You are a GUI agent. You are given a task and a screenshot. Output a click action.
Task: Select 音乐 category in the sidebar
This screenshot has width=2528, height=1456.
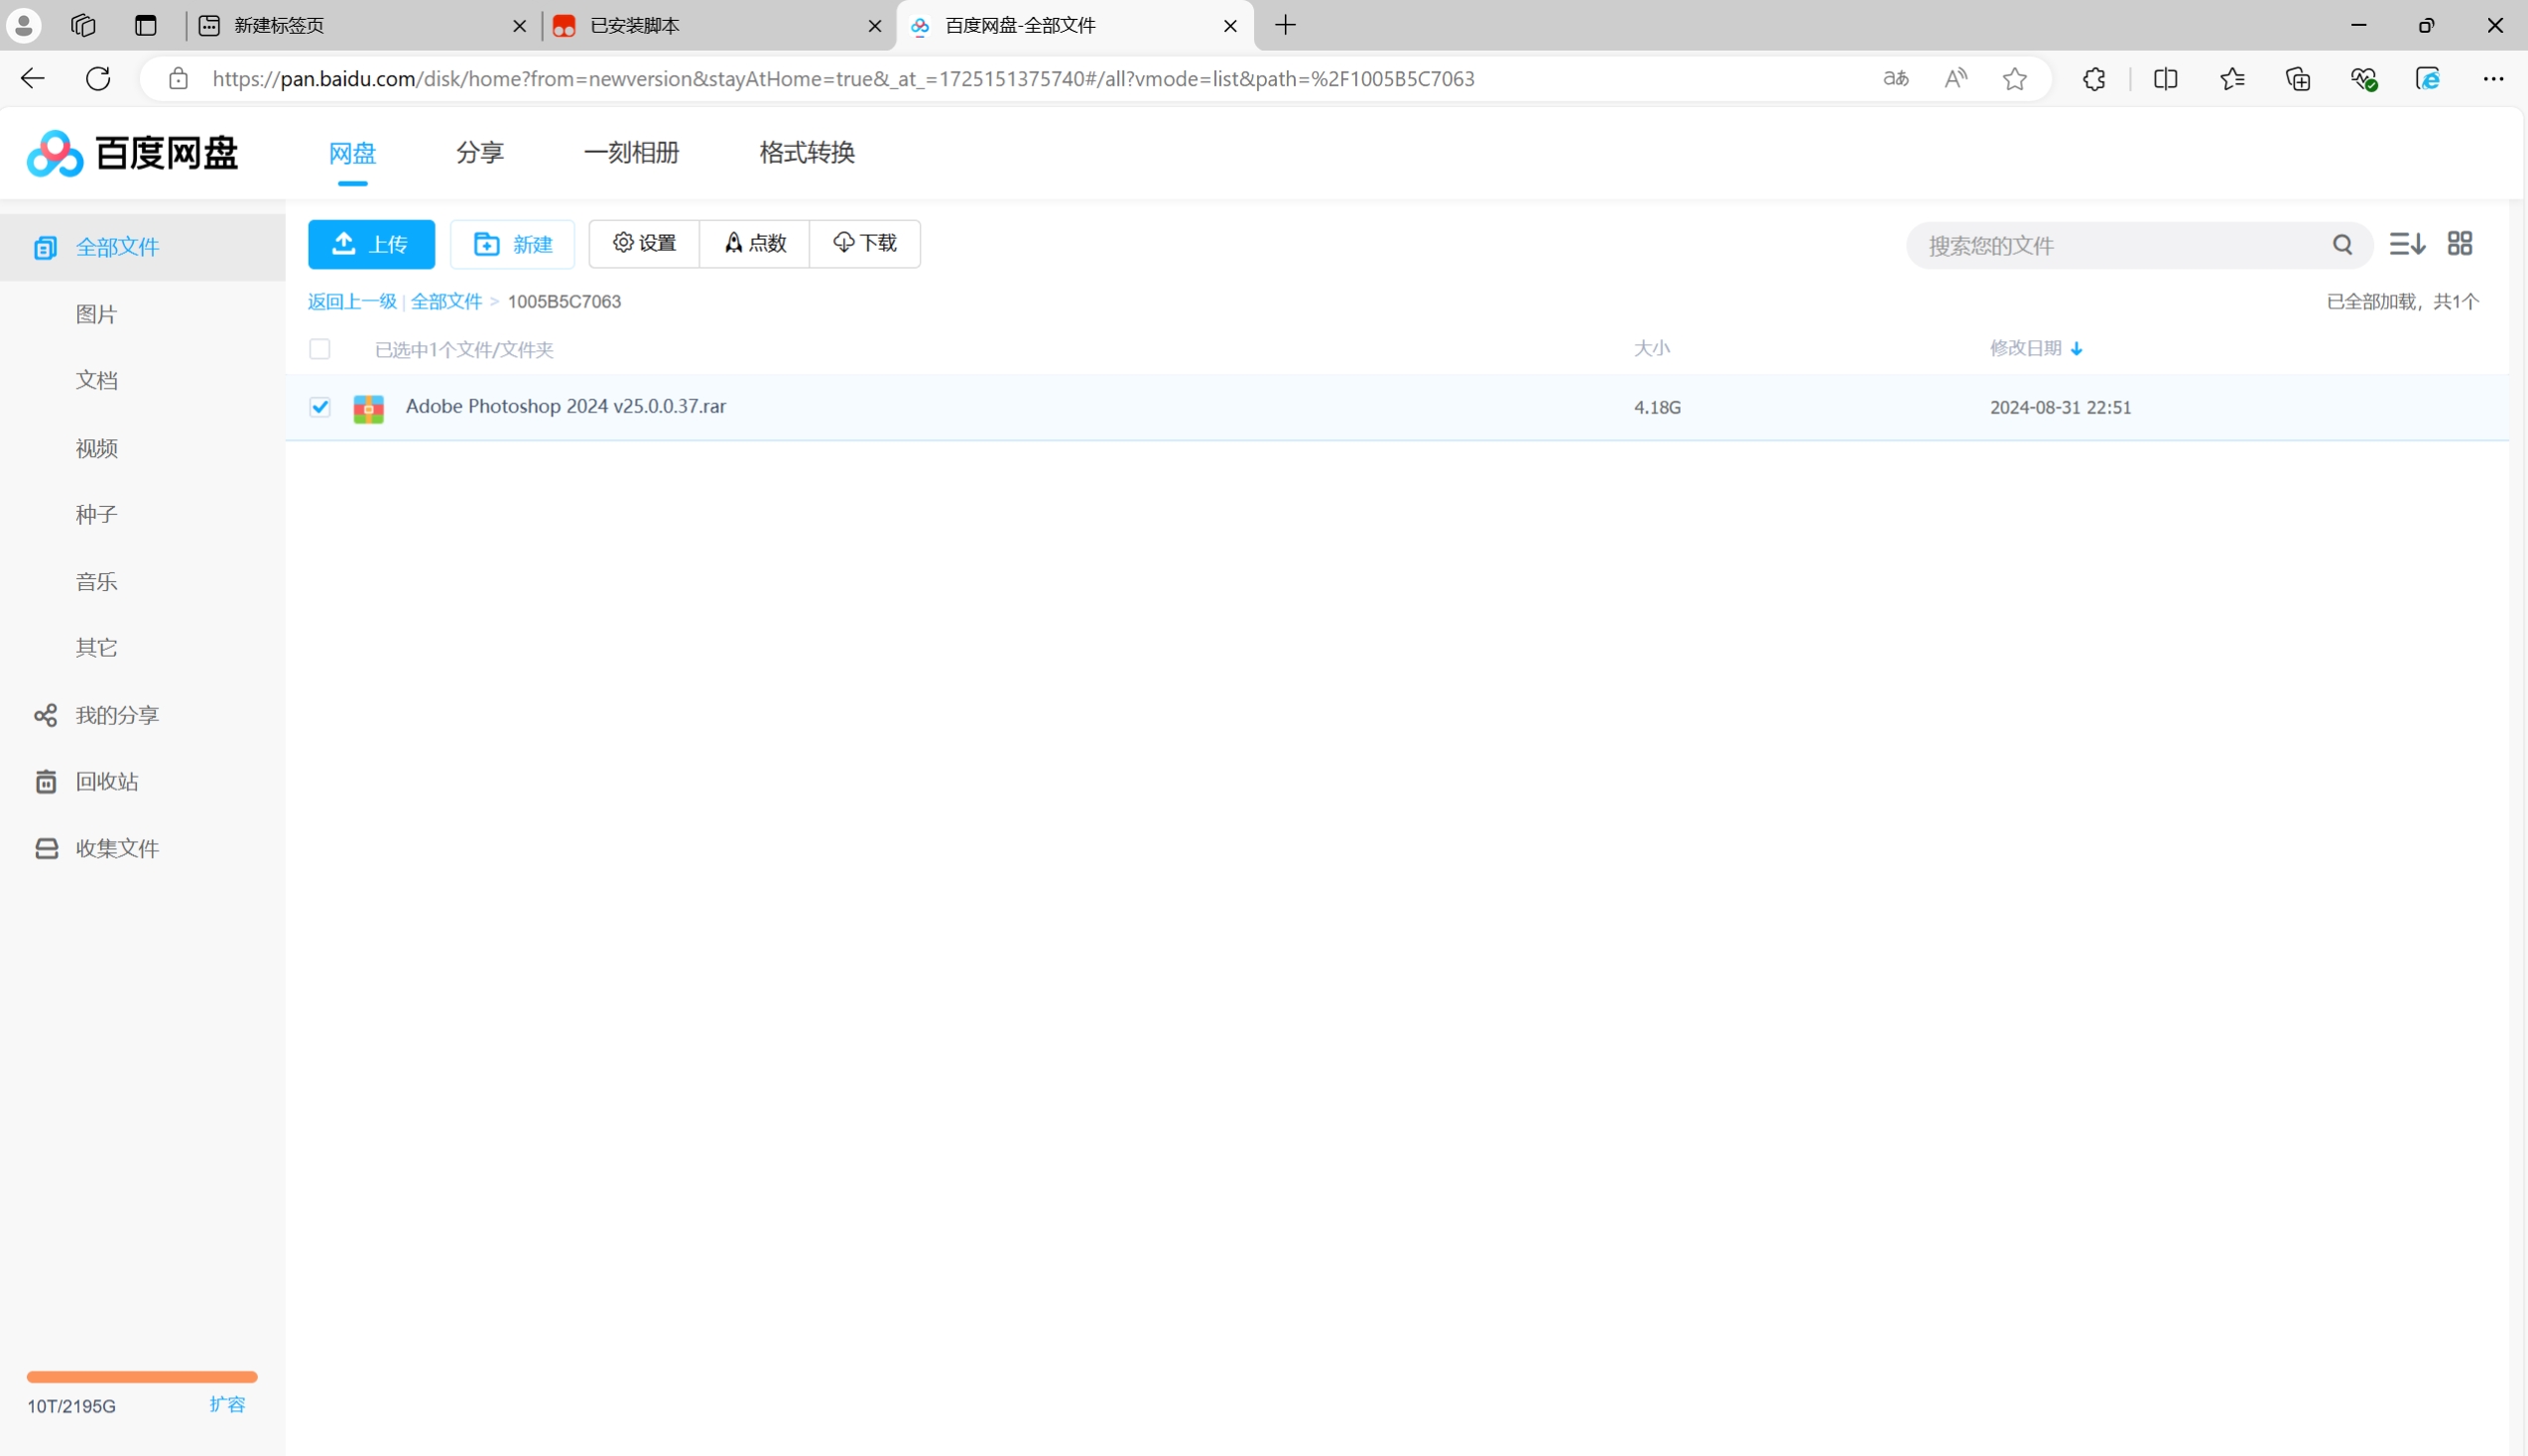(x=97, y=581)
